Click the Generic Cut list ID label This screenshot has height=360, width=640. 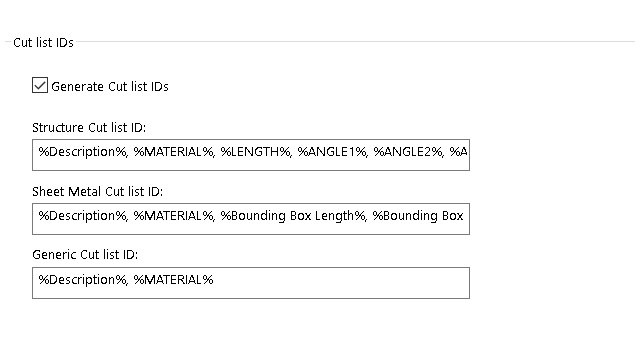(x=85, y=255)
